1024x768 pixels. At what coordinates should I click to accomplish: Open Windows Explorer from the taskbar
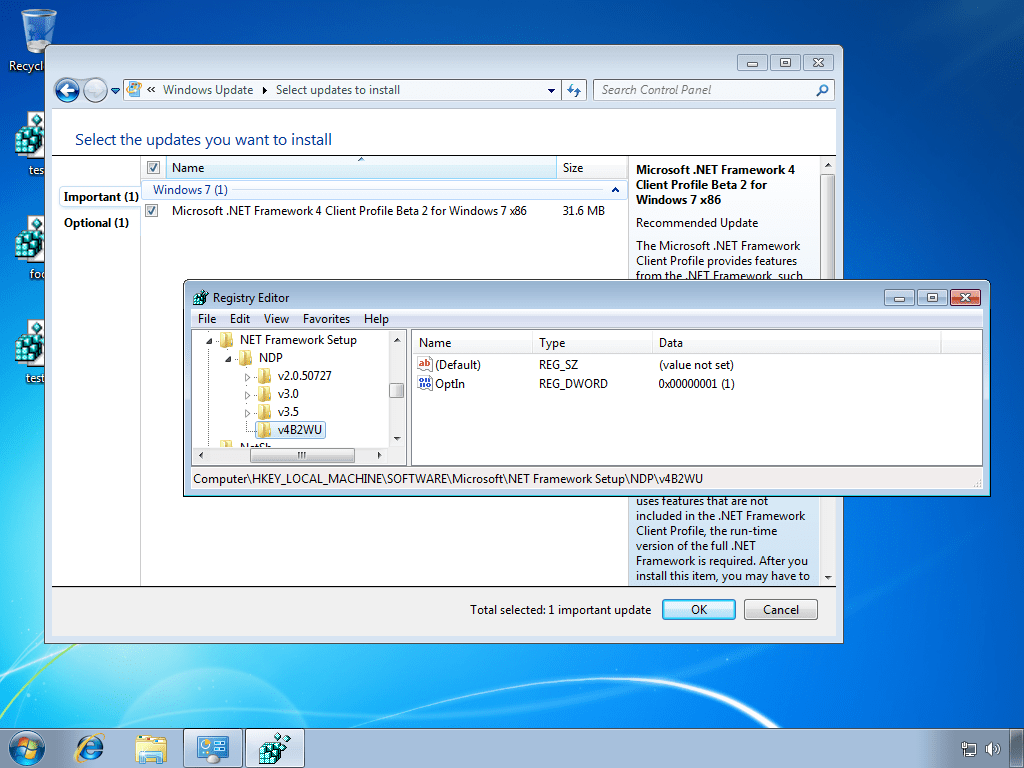click(x=151, y=747)
